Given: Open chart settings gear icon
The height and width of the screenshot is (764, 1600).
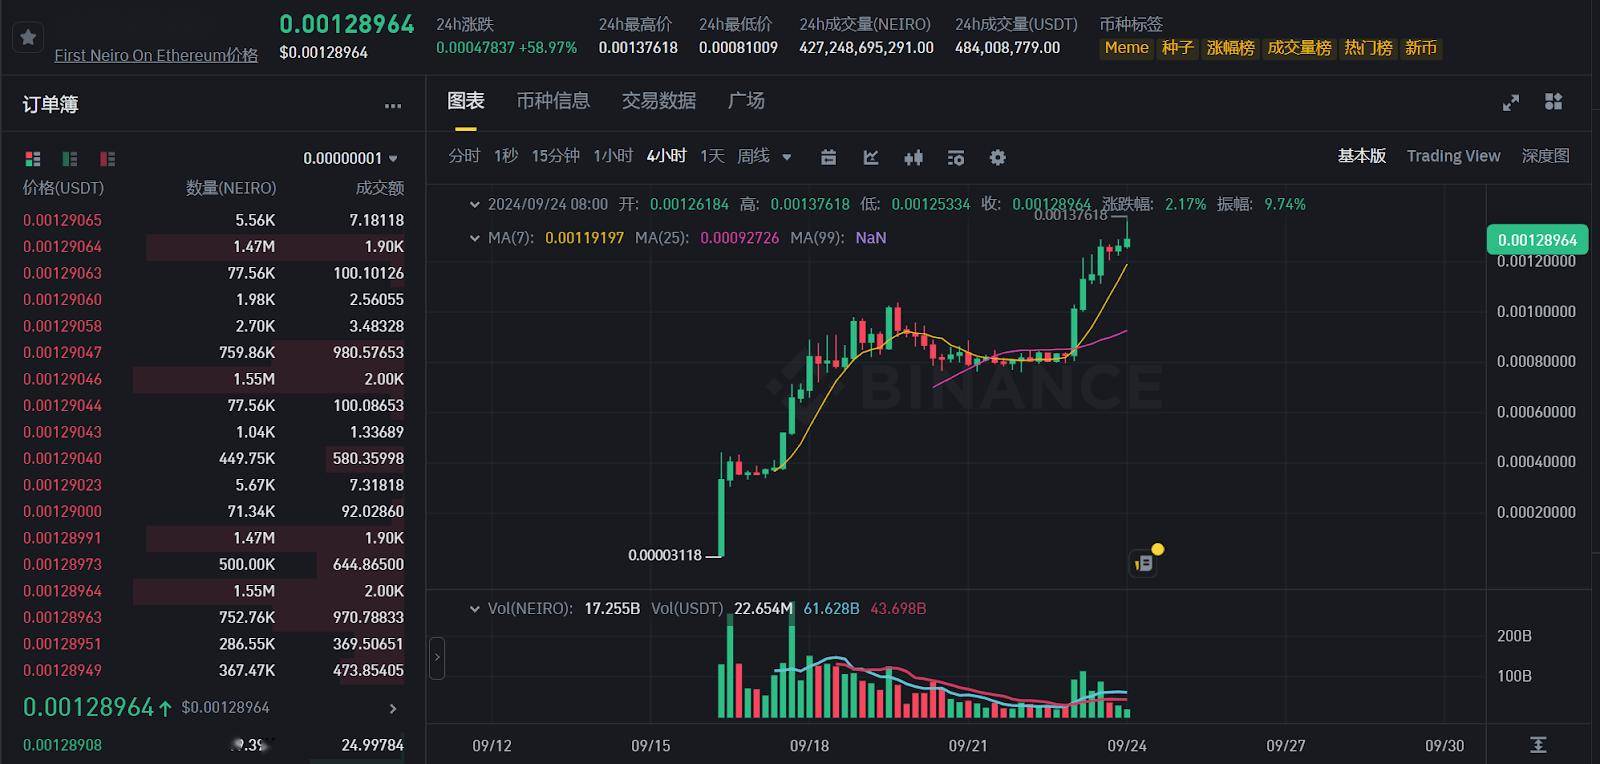Looking at the screenshot, I should click(997, 157).
